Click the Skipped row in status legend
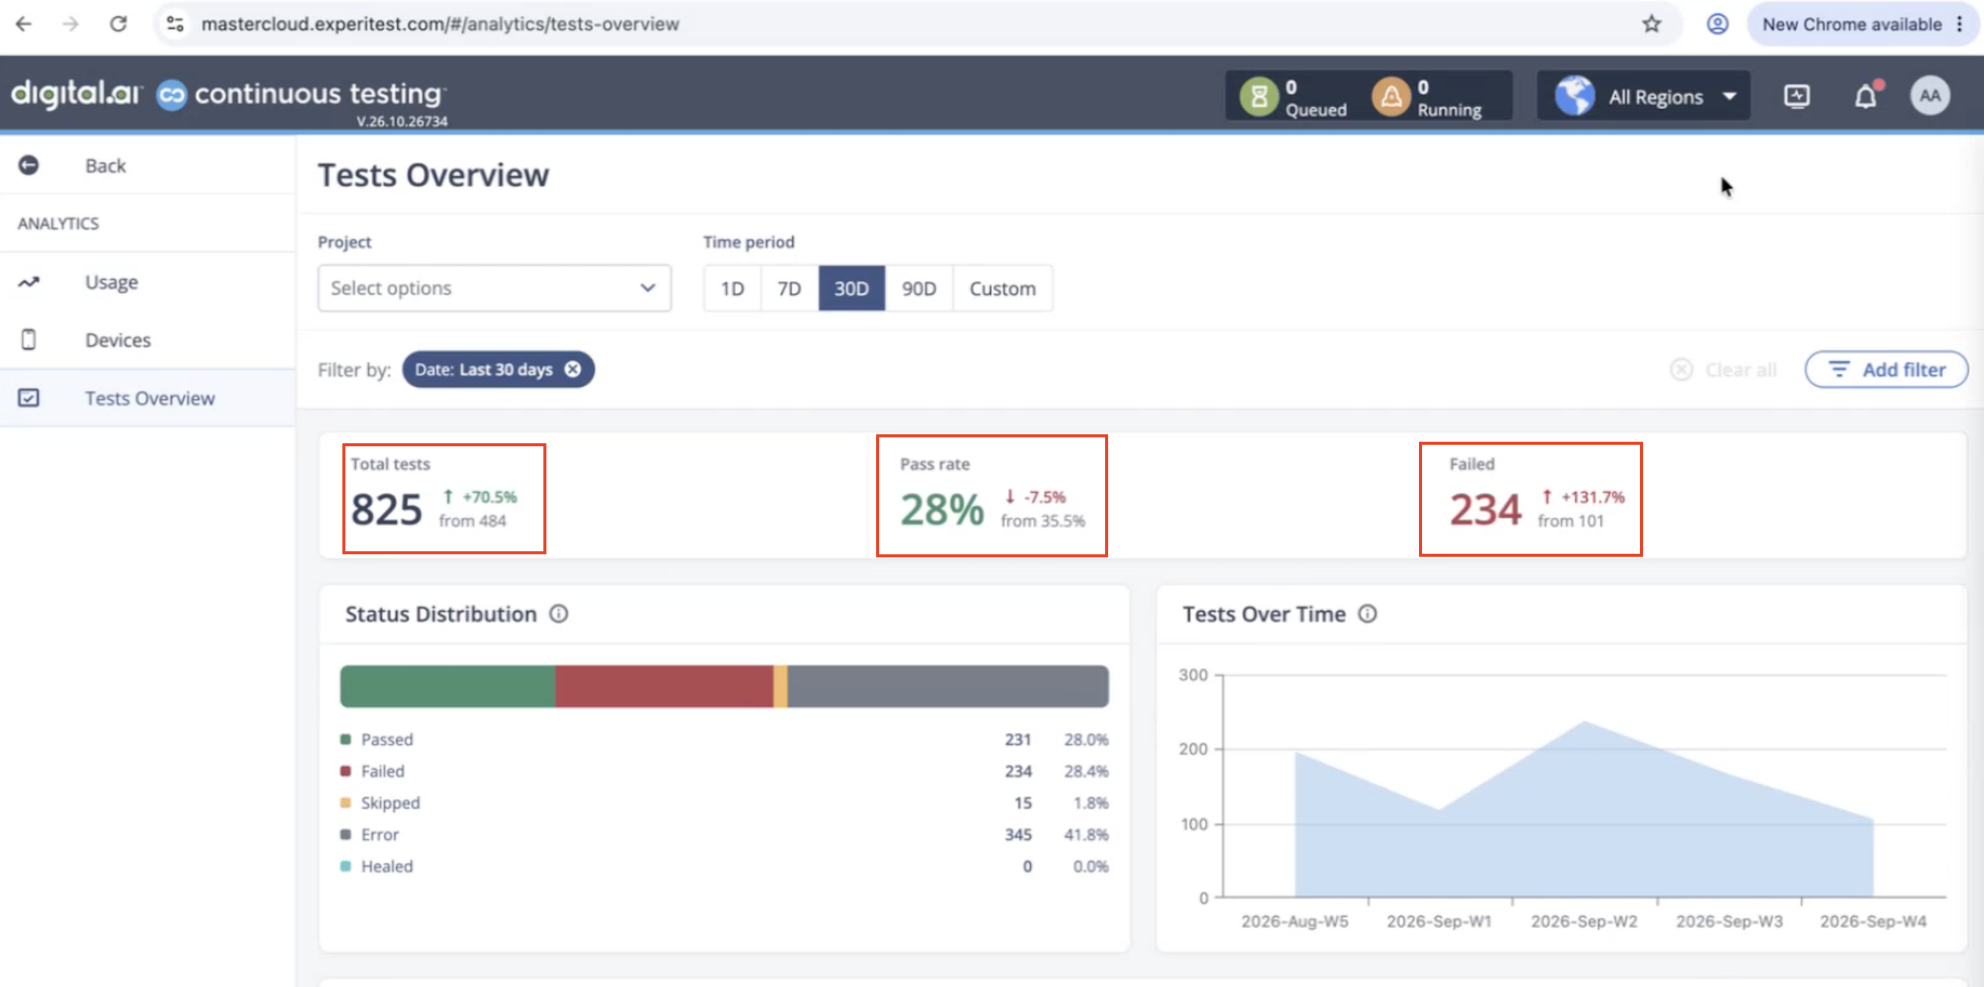 tap(724, 803)
